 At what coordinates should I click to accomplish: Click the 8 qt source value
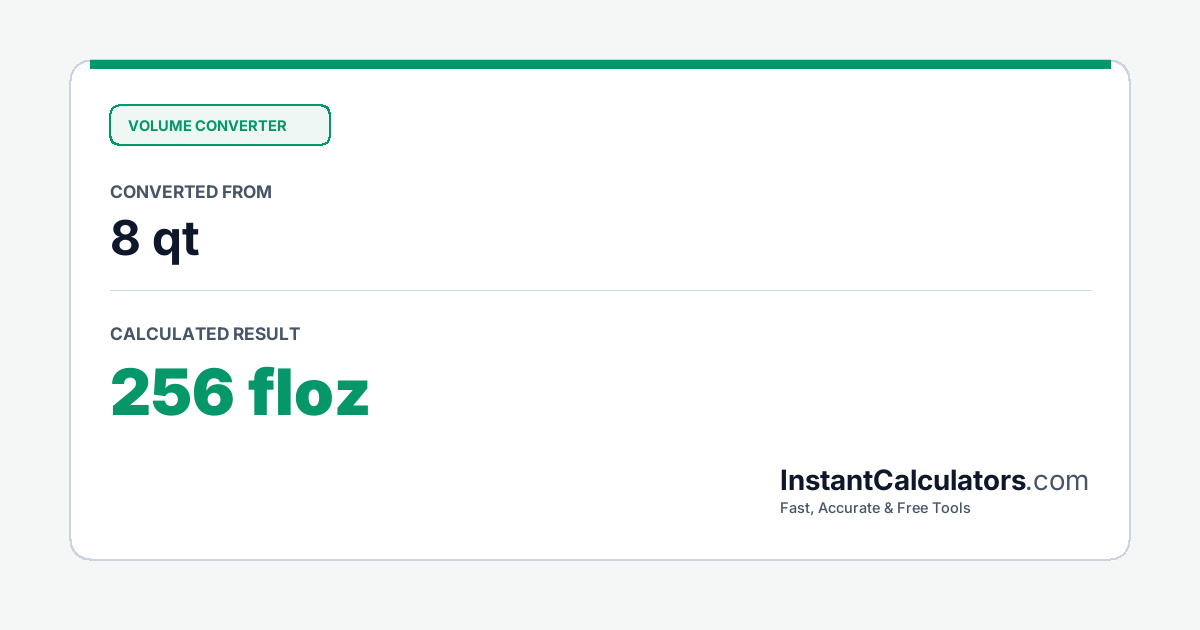click(155, 240)
